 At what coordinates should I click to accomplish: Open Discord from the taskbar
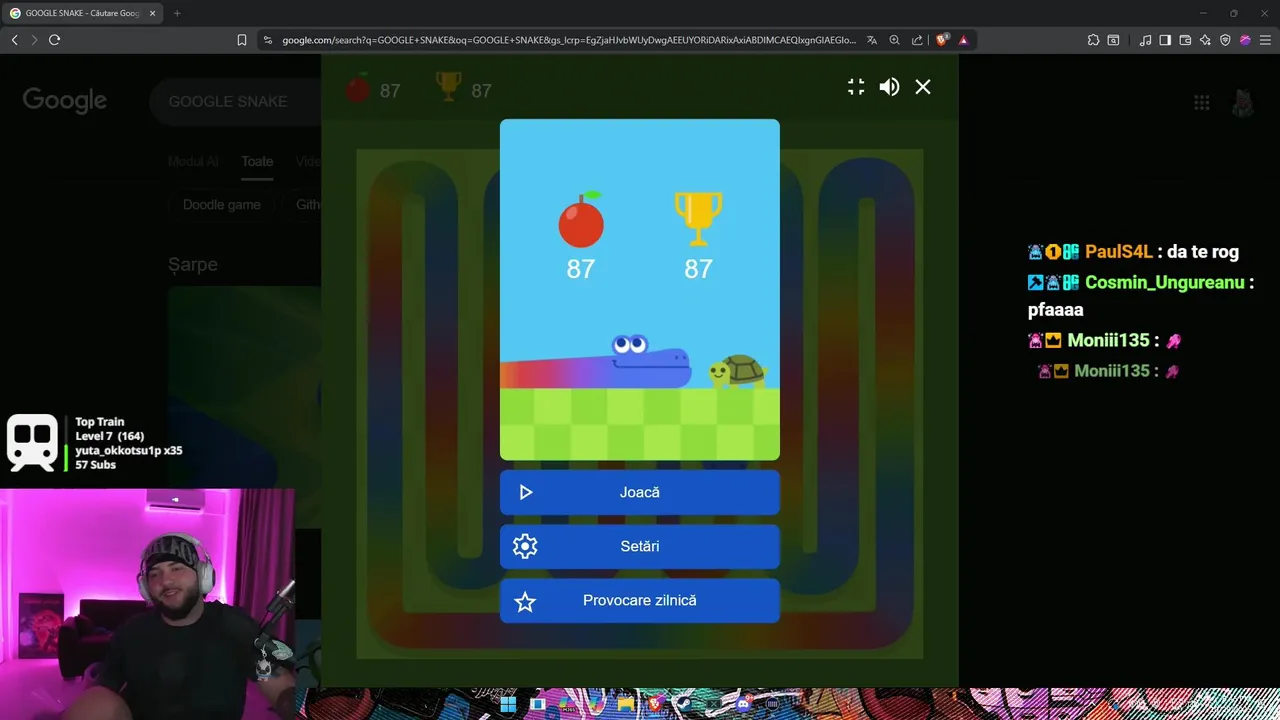coord(744,704)
